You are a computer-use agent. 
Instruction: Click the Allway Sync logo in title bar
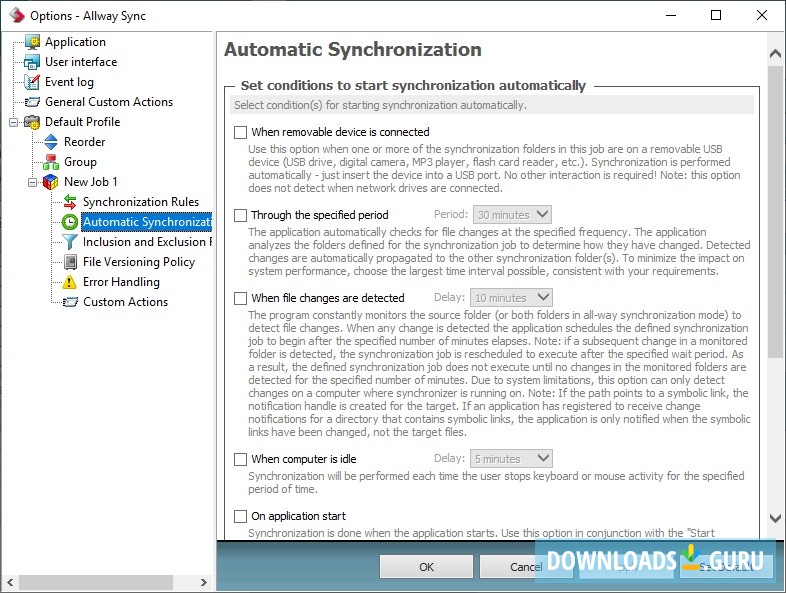pyautogui.click(x=17, y=15)
